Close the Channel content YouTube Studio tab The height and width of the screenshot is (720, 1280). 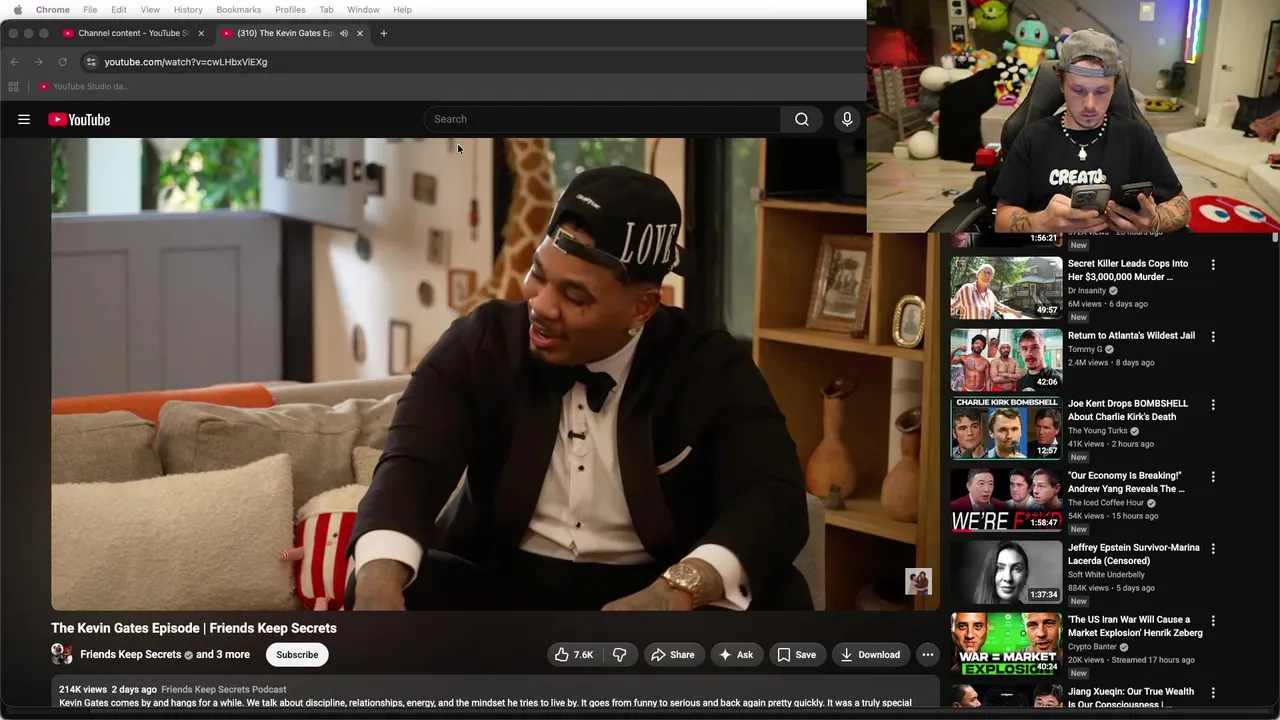201,33
